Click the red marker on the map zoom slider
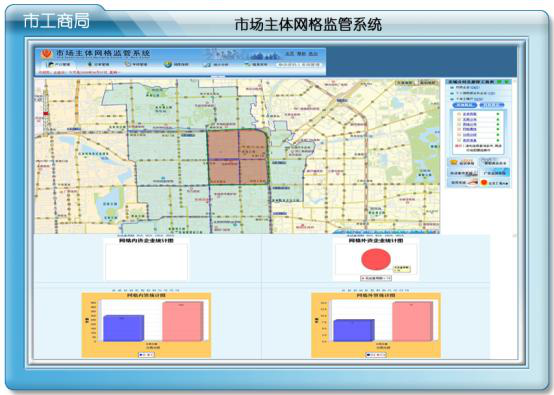The image size is (554, 395). pyautogui.click(x=46, y=113)
